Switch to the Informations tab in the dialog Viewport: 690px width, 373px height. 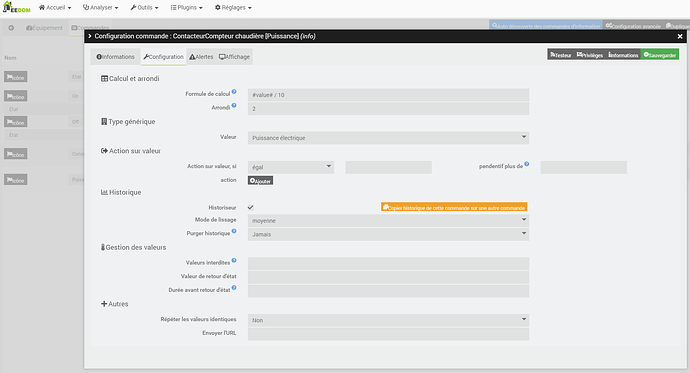click(116, 57)
